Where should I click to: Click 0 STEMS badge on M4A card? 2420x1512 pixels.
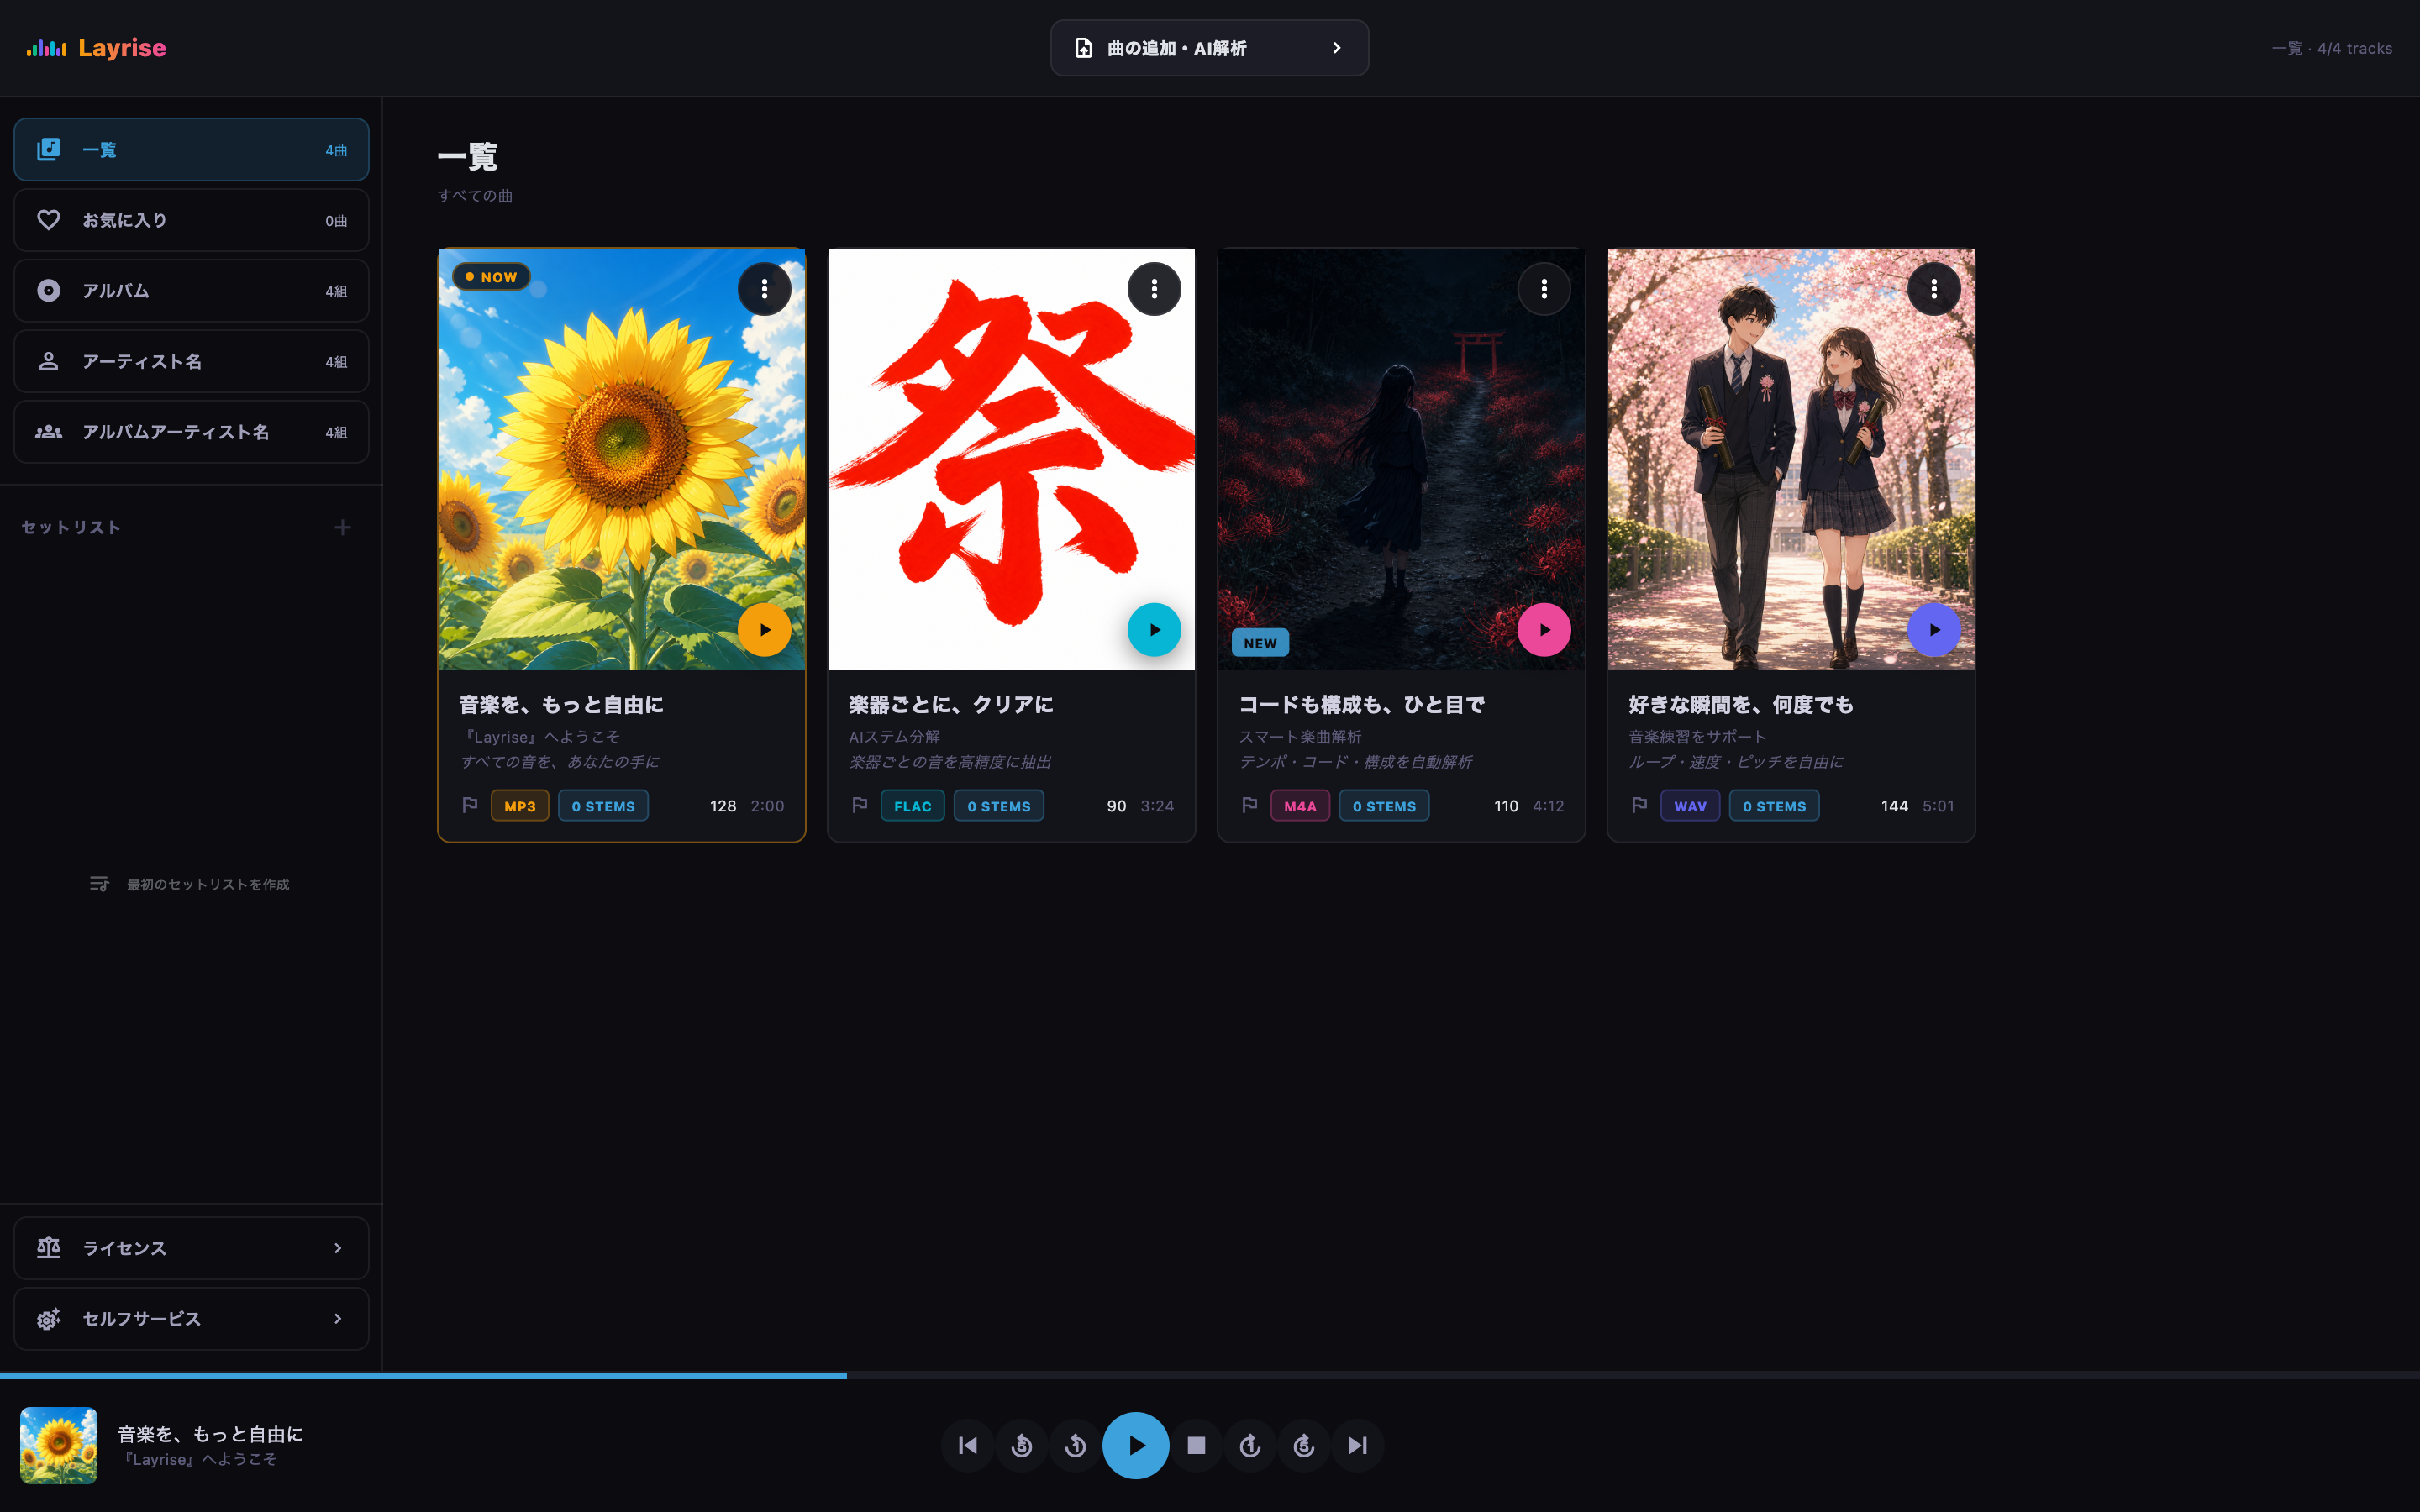[1384, 806]
